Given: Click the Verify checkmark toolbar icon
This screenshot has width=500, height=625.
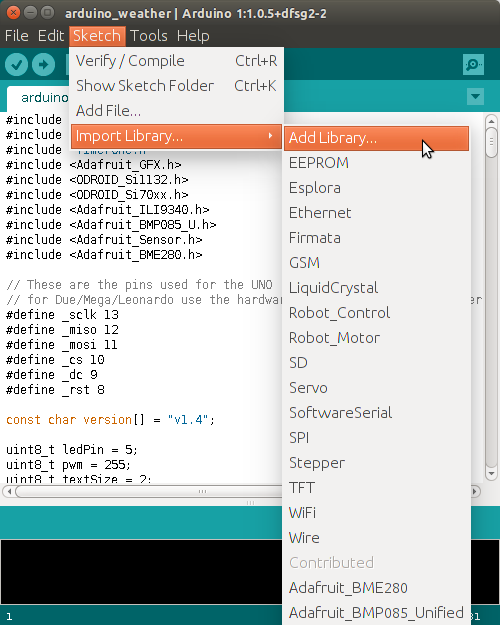Looking at the screenshot, I should (x=16, y=64).
